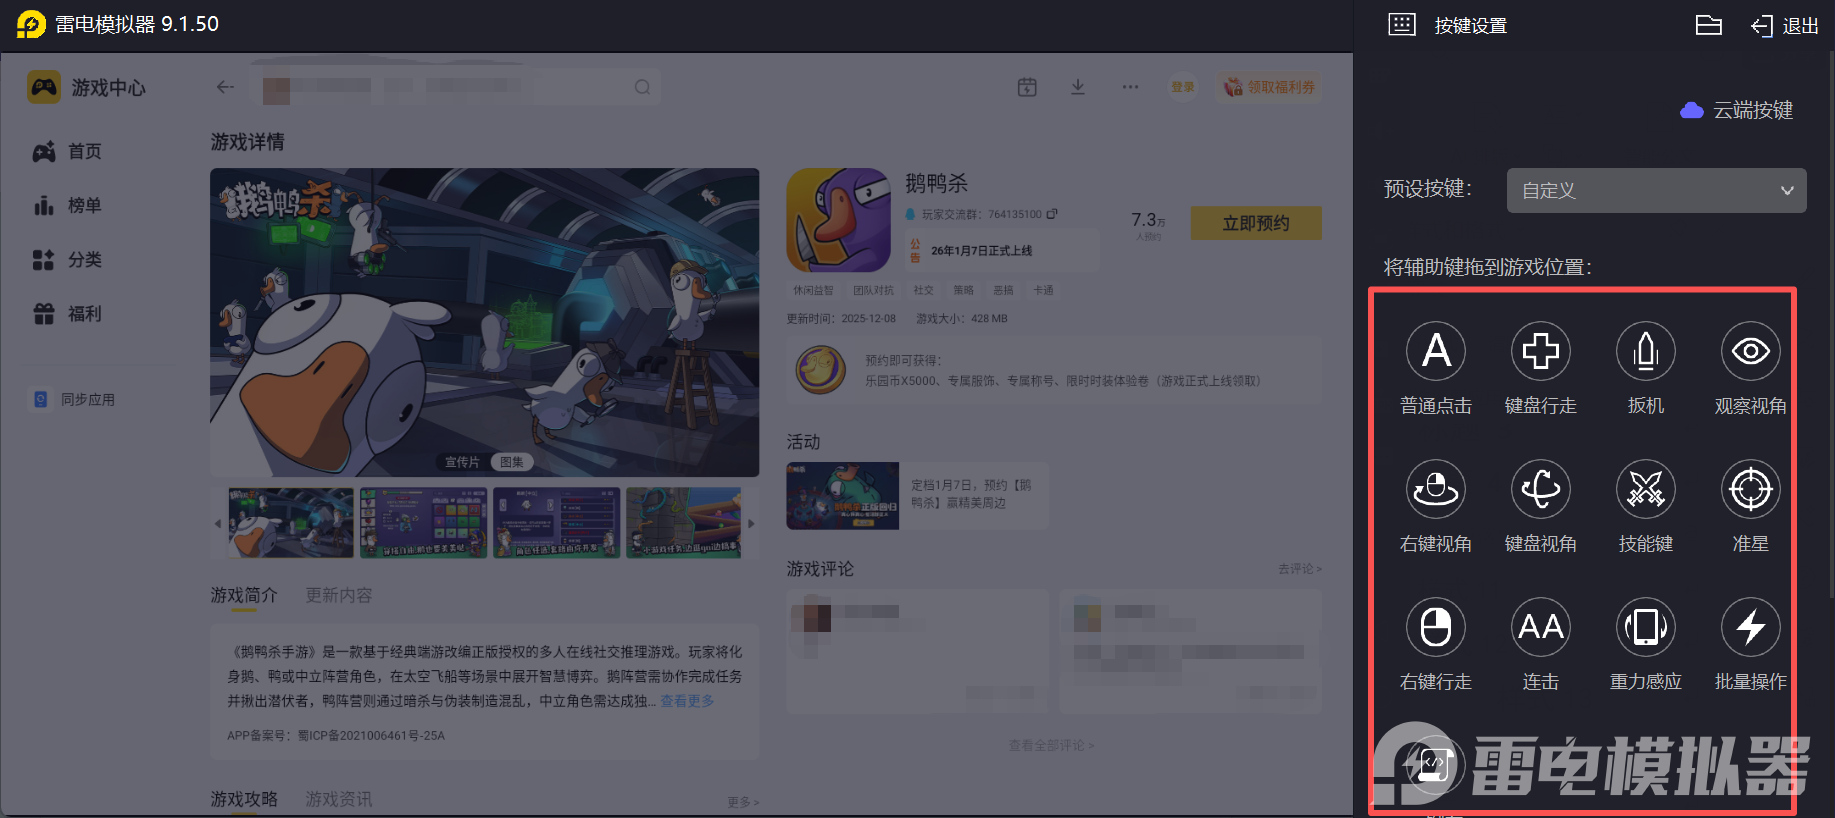Open the folder icon in top bar
The height and width of the screenshot is (818, 1835).
[x=1709, y=25]
